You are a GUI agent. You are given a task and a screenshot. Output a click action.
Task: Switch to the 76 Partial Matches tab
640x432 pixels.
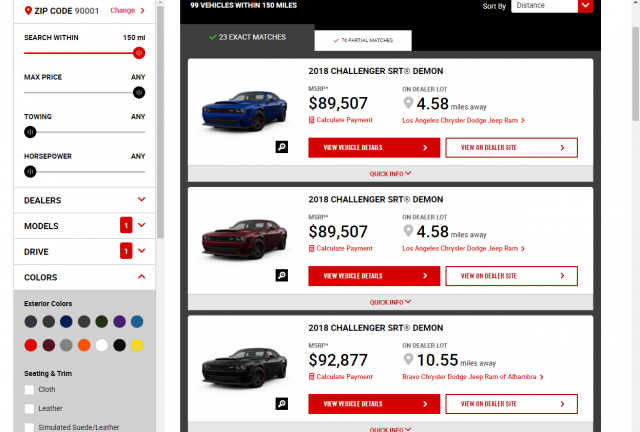click(x=362, y=41)
